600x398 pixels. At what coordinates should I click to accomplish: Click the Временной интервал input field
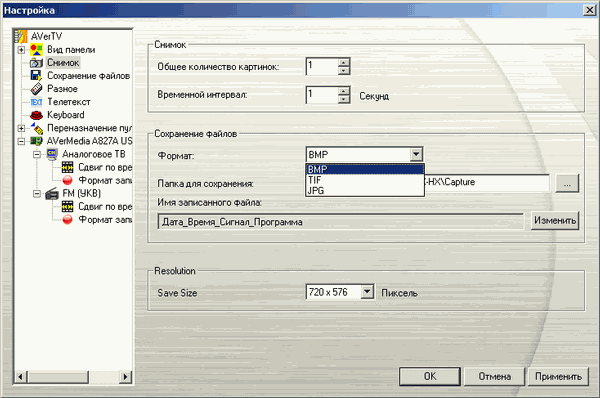pyautogui.click(x=322, y=95)
